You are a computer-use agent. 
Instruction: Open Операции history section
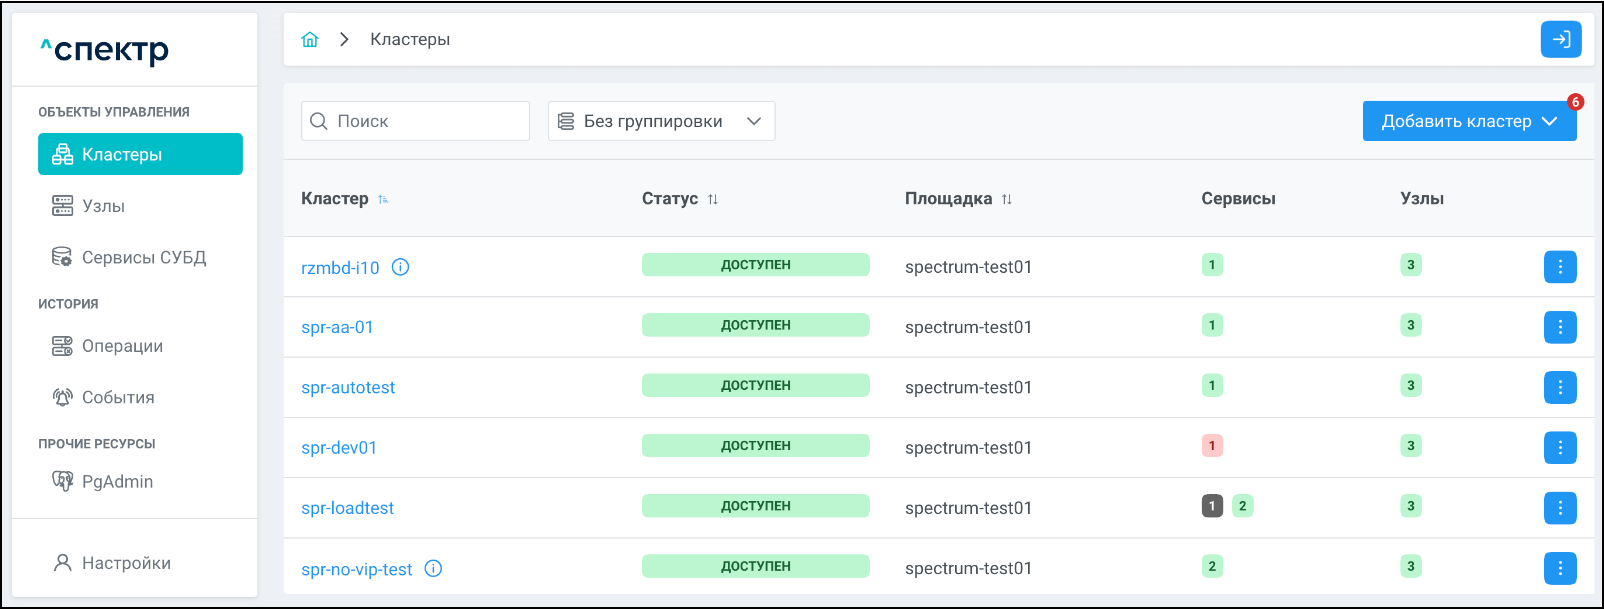[122, 346]
